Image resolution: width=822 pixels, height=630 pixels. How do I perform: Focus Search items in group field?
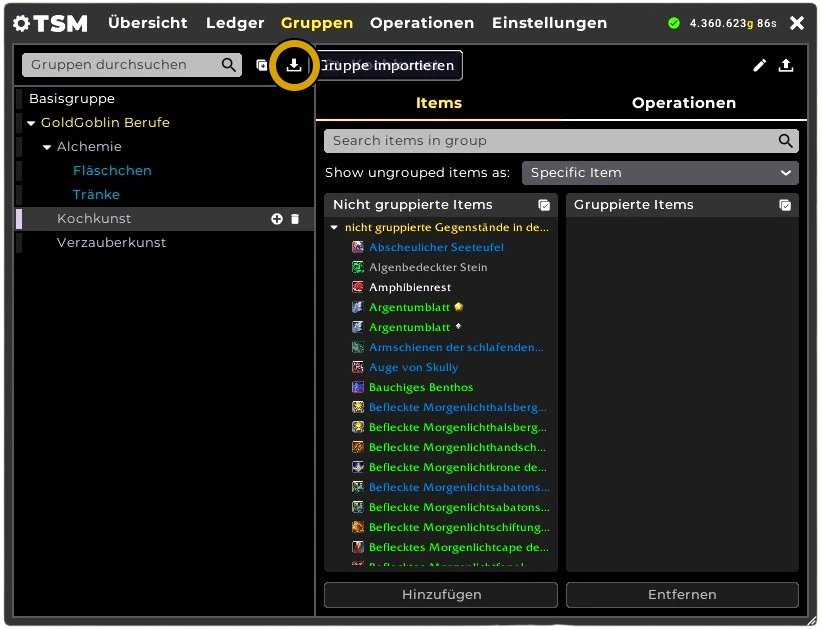[561, 140]
